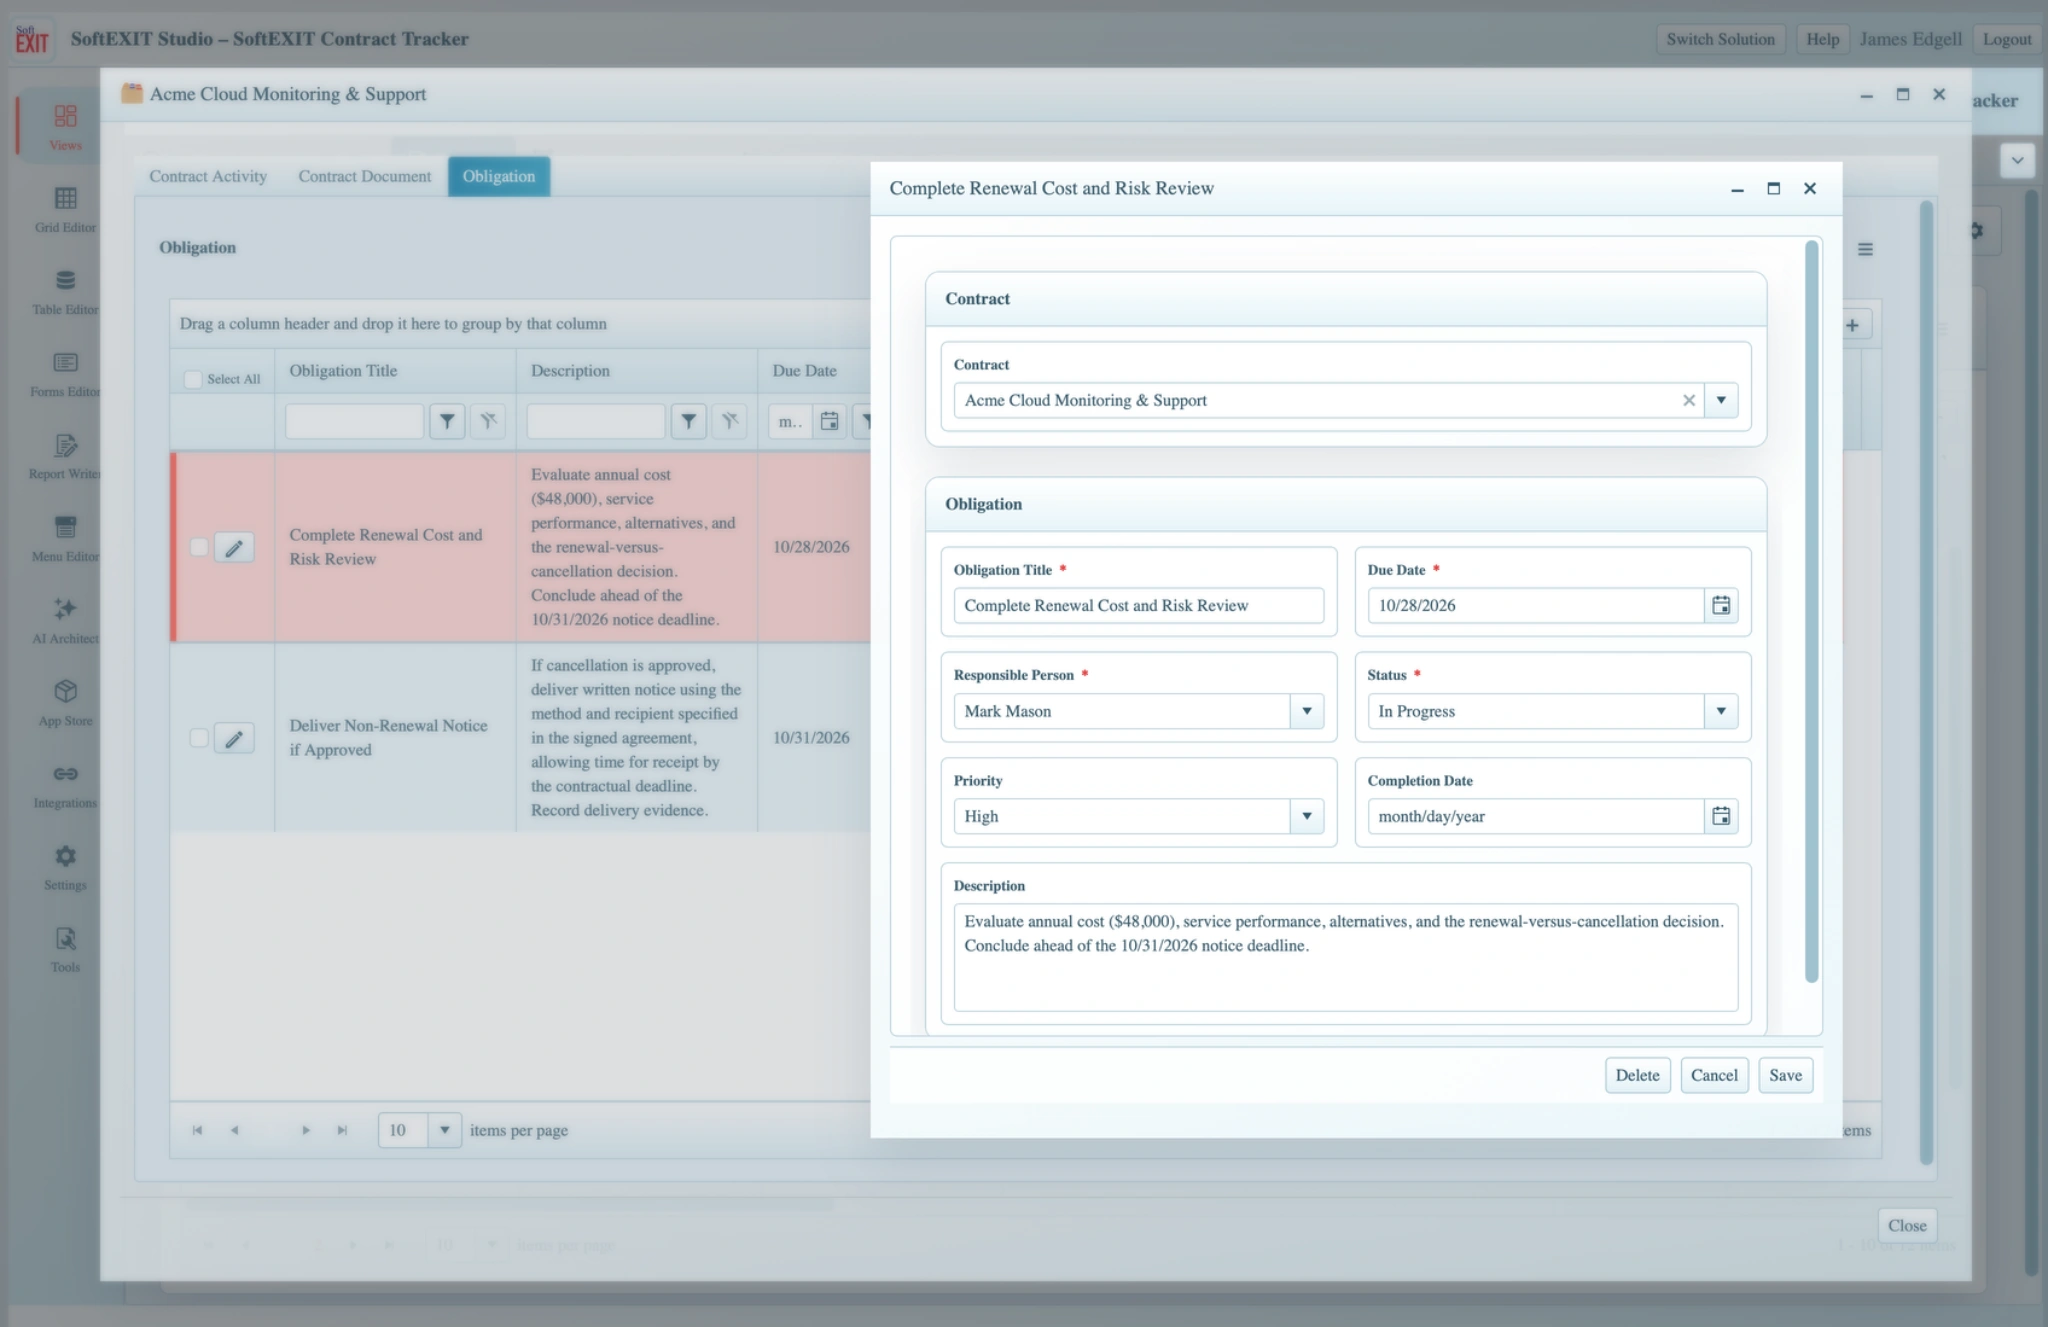Expand the Status dropdown
This screenshot has width=2048, height=1327.
point(1721,711)
